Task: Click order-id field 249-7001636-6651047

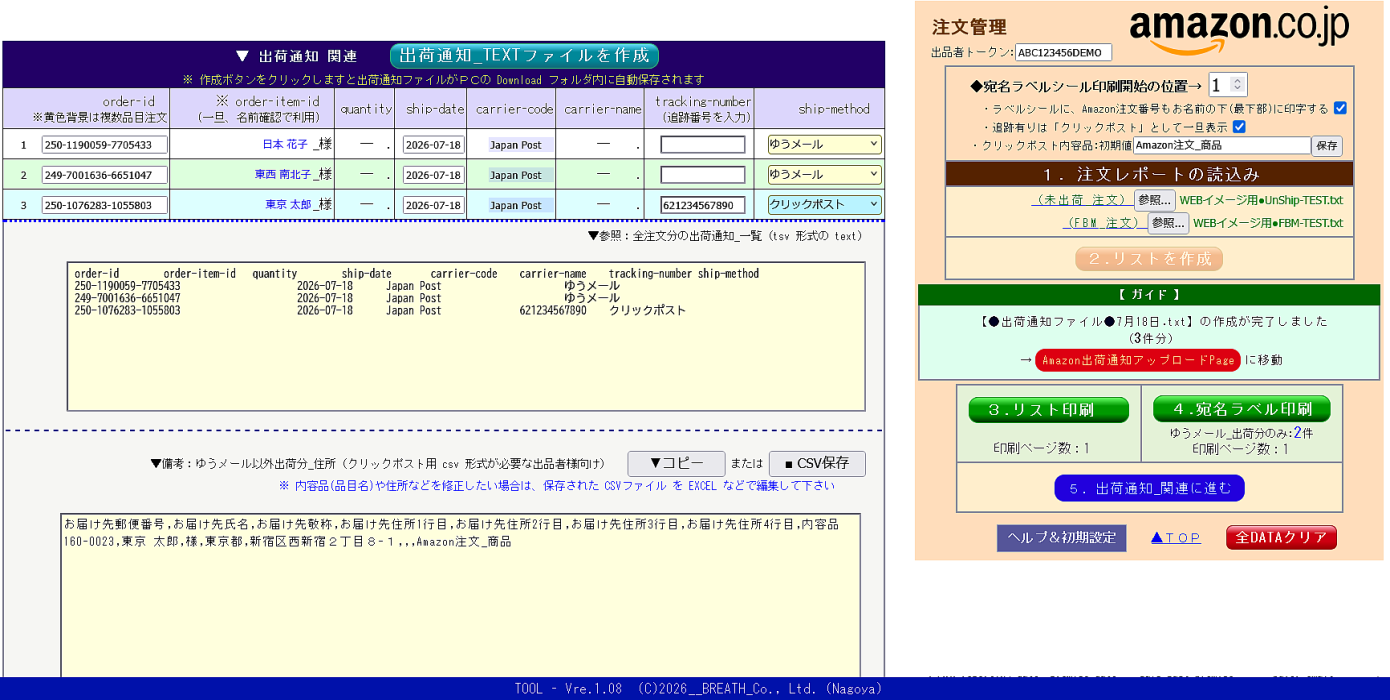Action: tap(105, 175)
